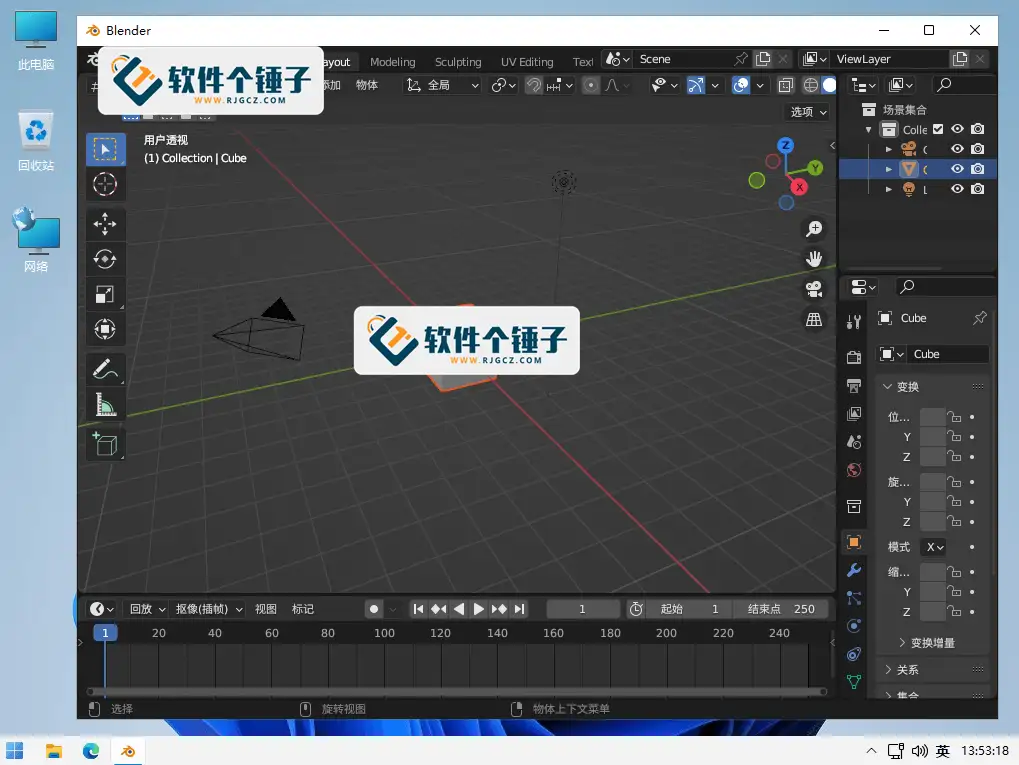Hide the selected Cube eye icon
Image resolution: width=1019 pixels, height=765 pixels.
click(957, 169)
